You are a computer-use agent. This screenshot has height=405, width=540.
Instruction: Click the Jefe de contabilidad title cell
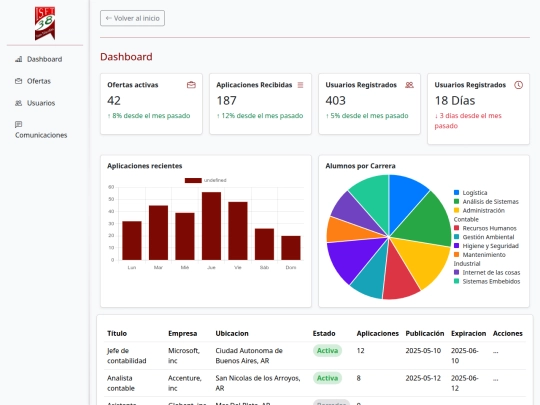(127, 356)
